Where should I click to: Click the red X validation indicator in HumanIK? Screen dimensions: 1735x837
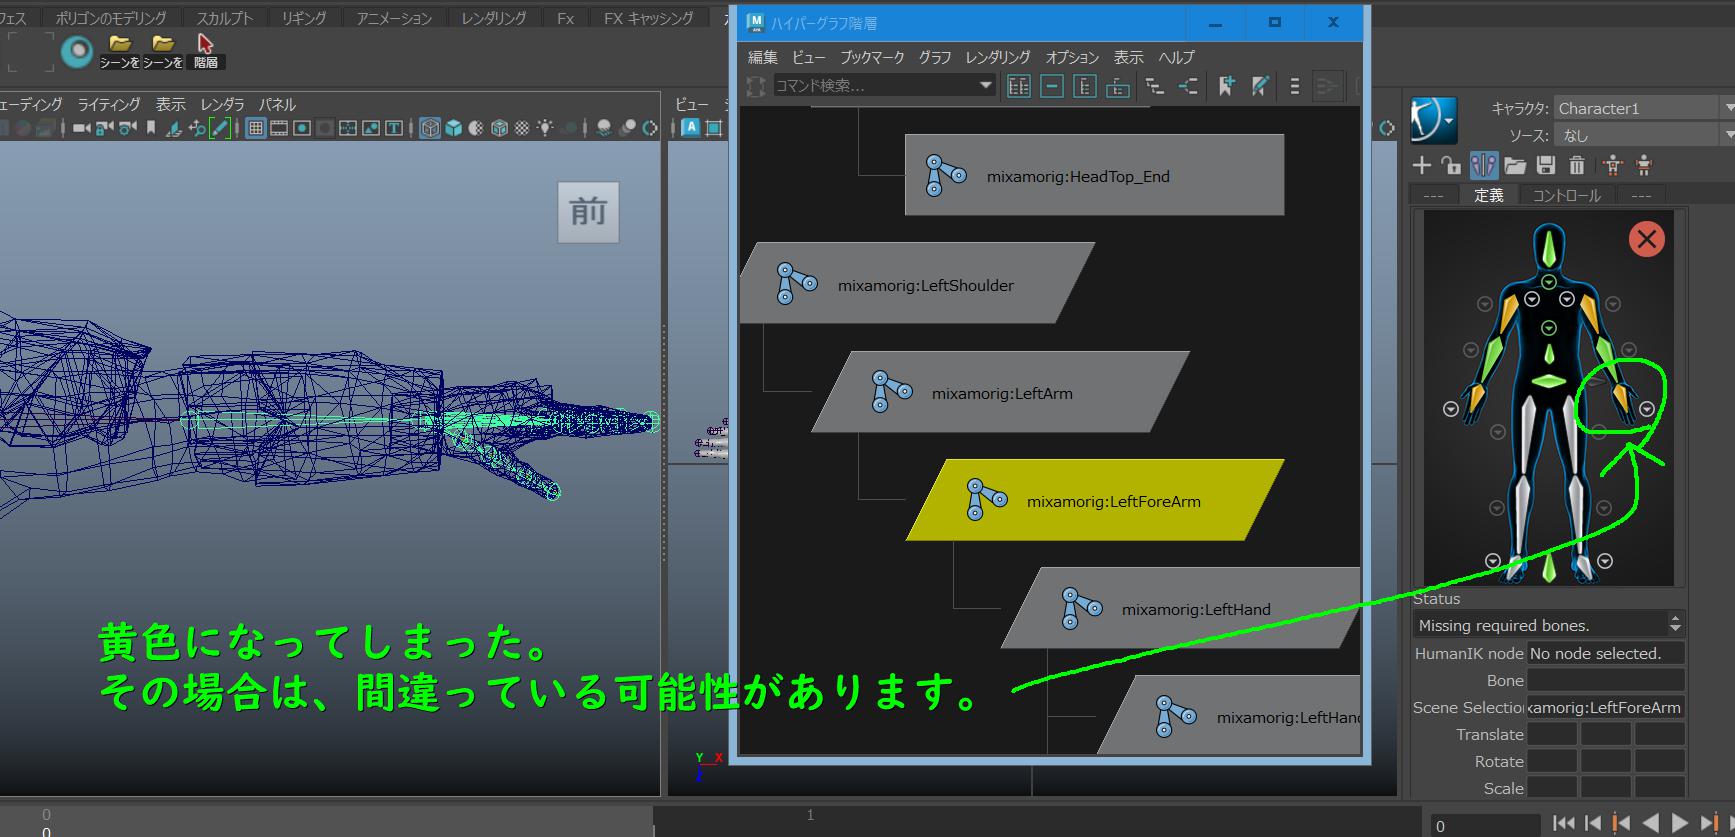(1647, 239)
